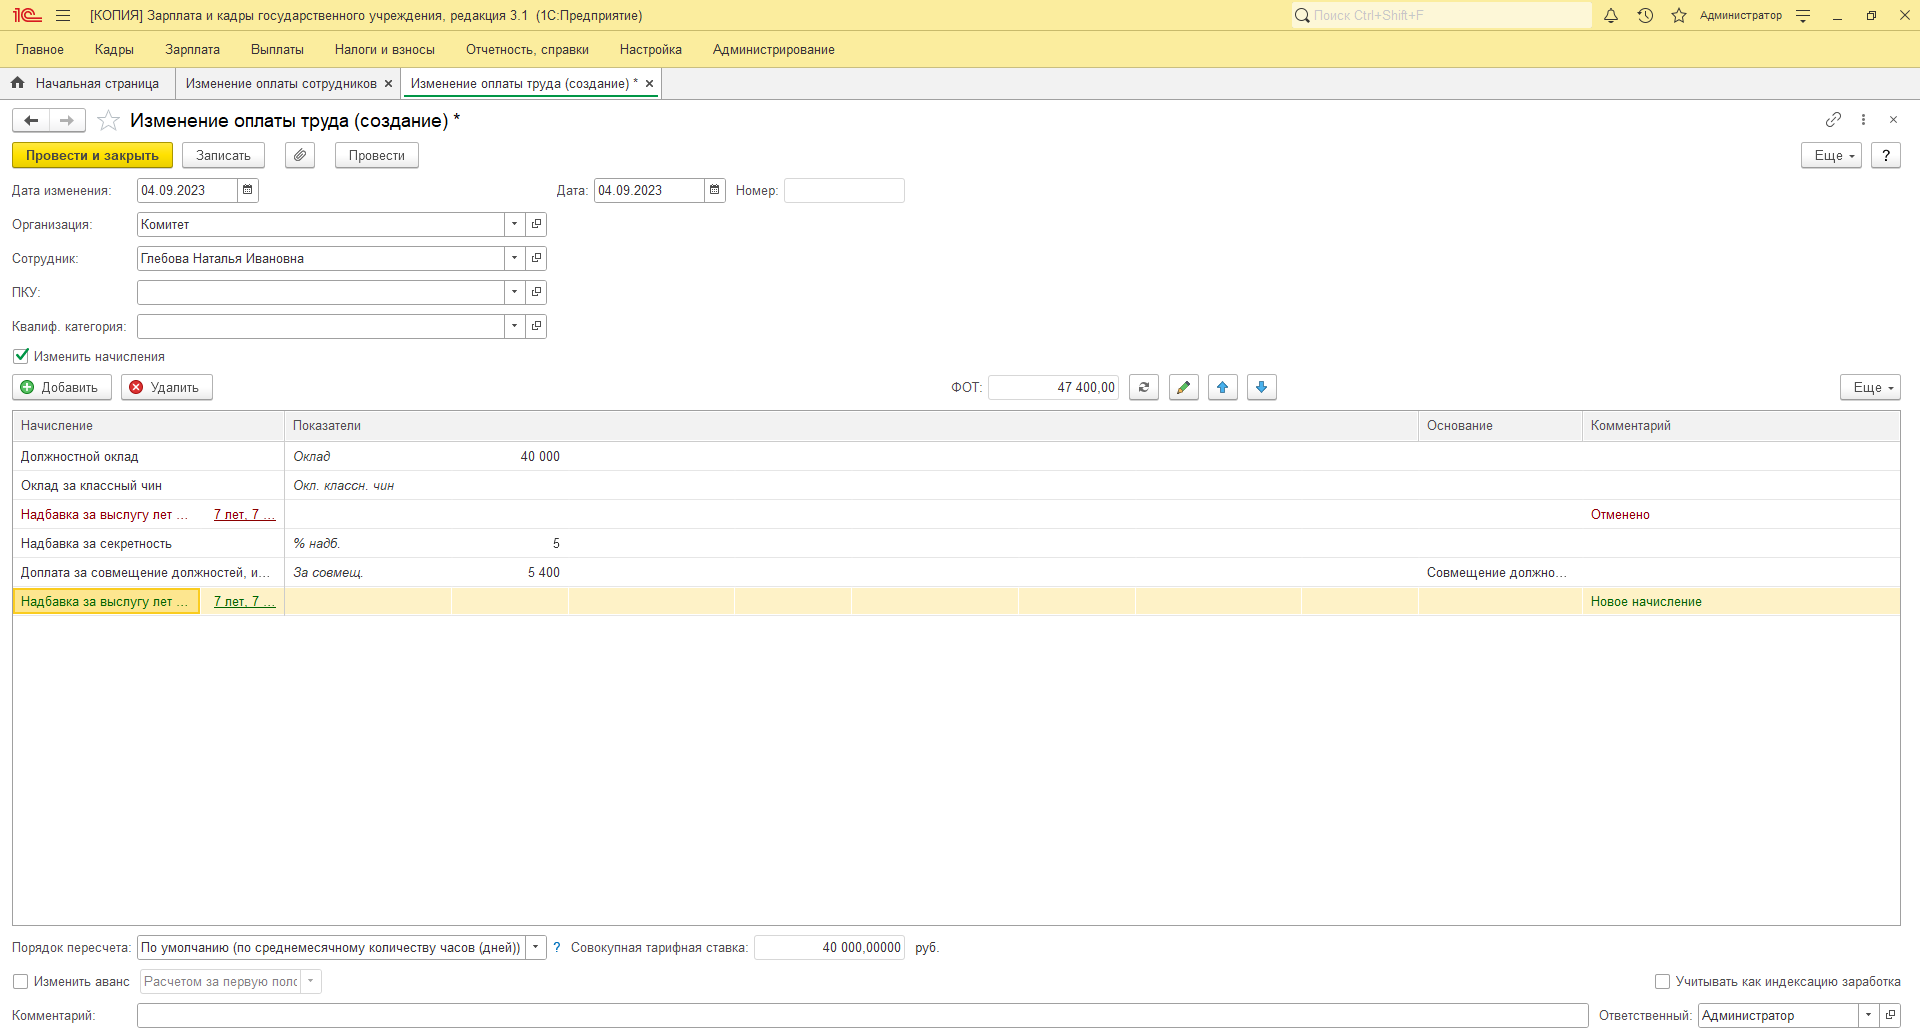Open the Налоги и взносы menu section
The width and height of the screenshot is (1920, 1035).
point(385,50)
